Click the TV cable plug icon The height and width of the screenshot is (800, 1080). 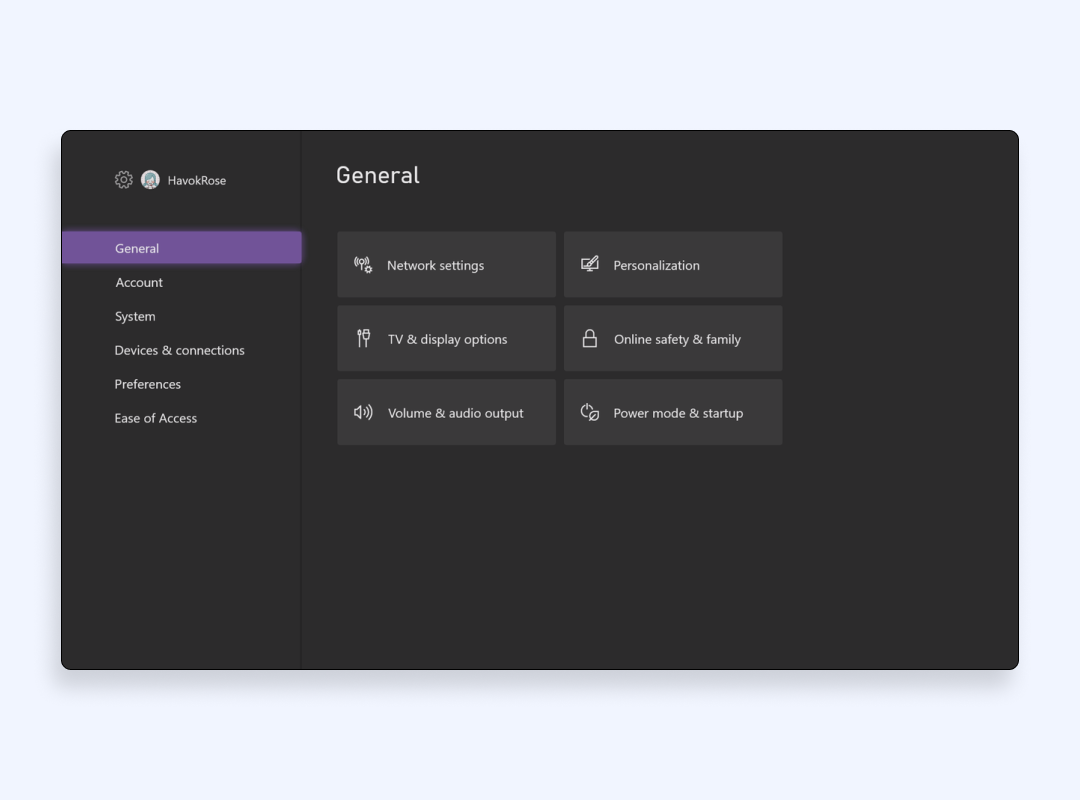coord(364,339)
